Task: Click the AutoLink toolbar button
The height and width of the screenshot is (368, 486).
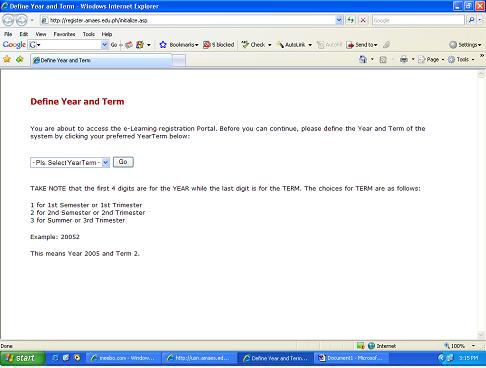Action: pos(295,45)
